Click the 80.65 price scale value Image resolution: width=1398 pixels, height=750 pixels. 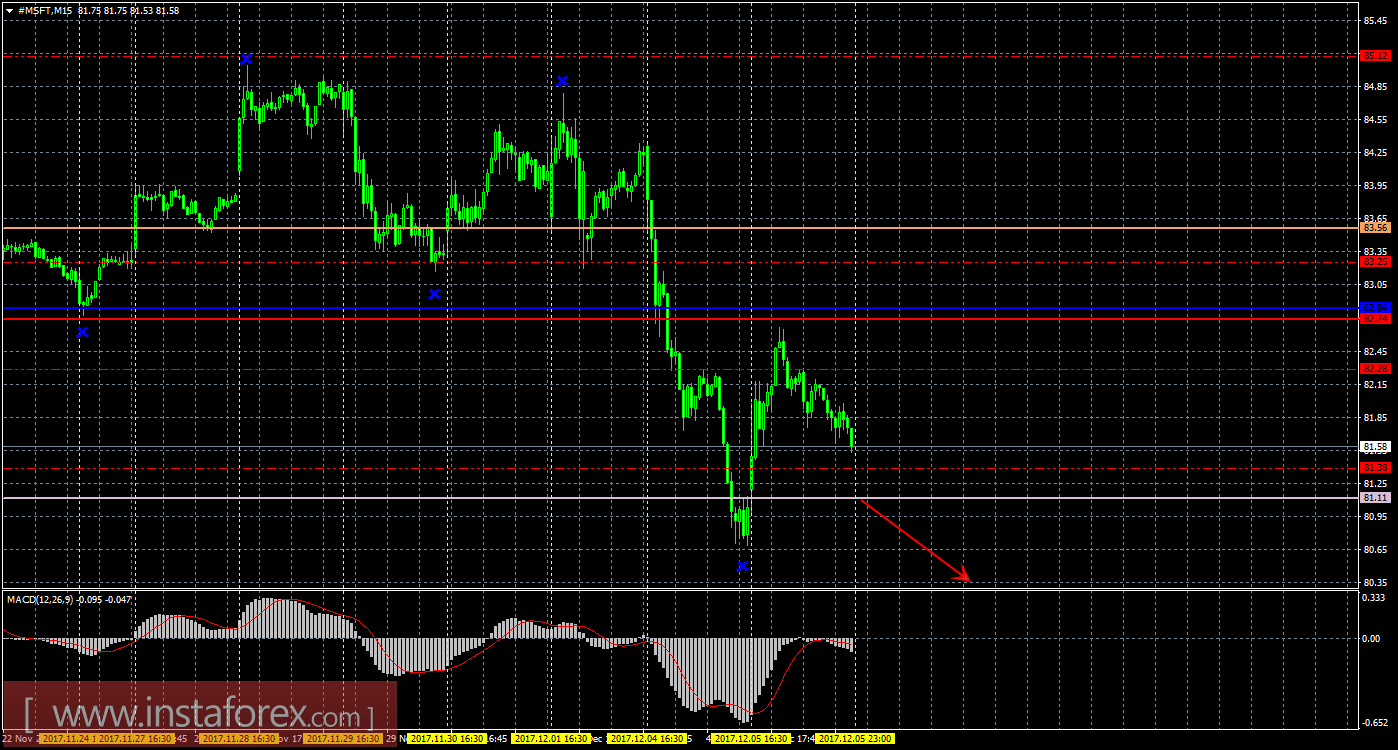click(x=1376, y=549)
